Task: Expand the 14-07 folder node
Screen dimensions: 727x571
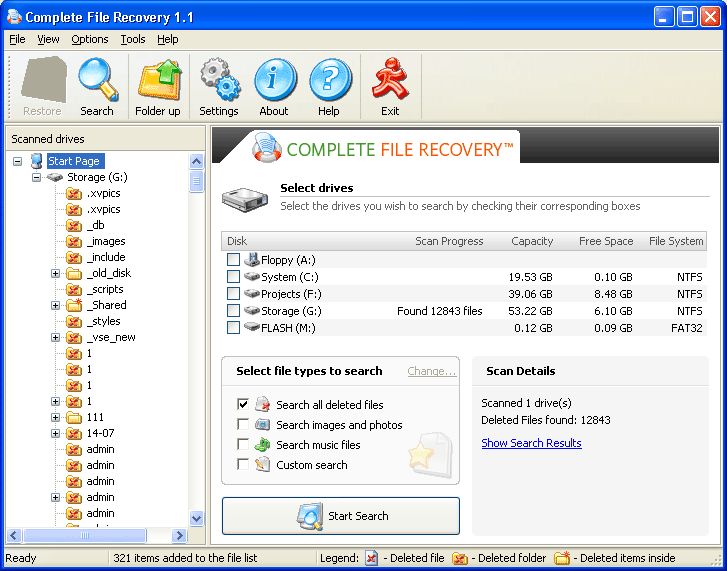Action: click(55, 433)
